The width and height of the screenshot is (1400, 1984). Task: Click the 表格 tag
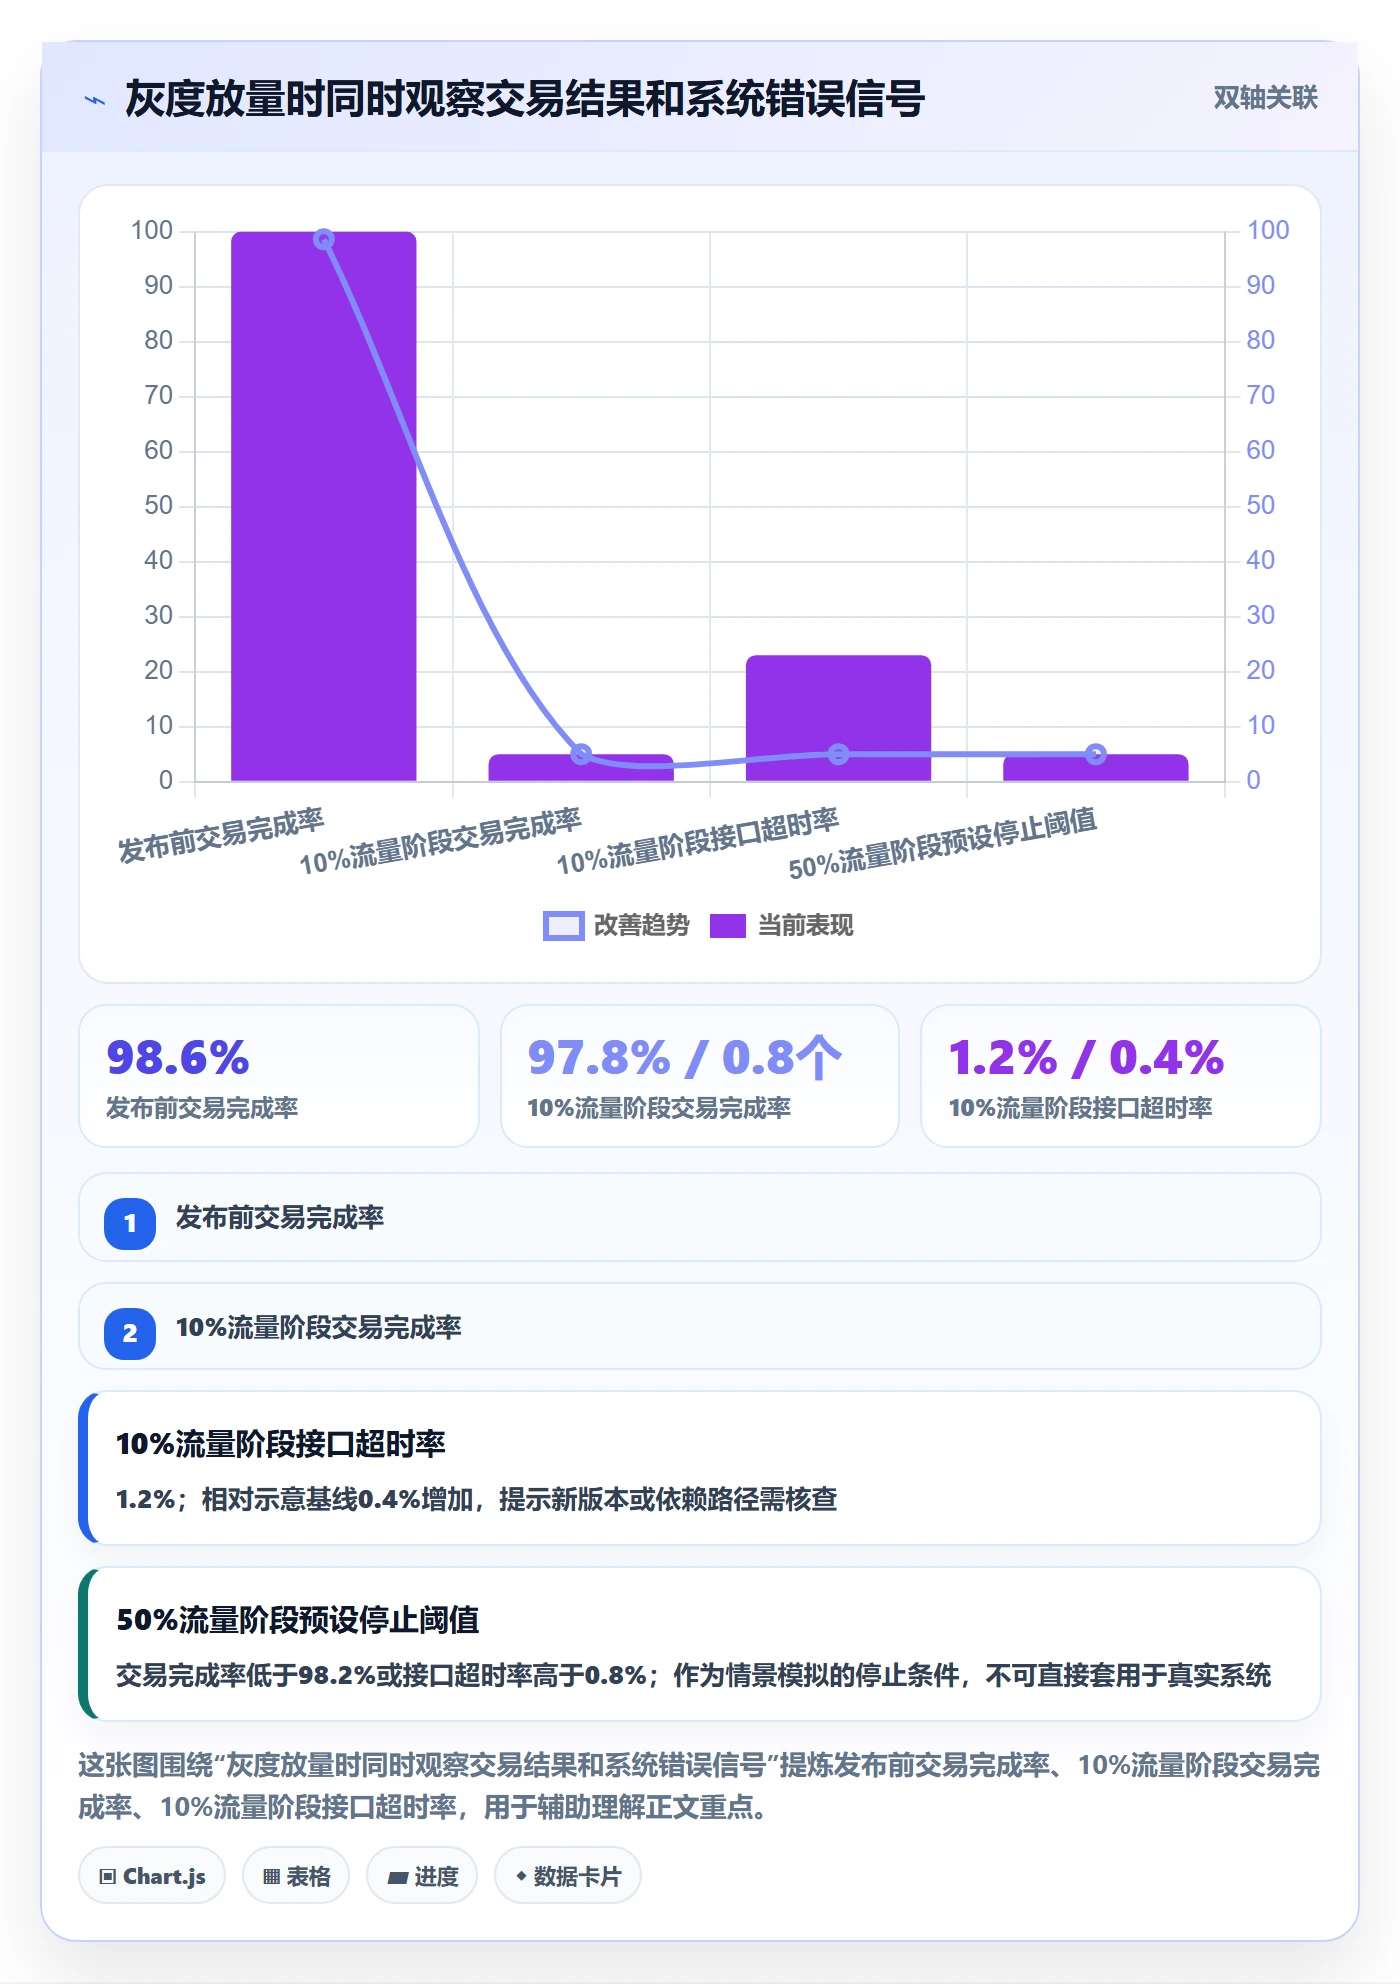coord(296,1876)
